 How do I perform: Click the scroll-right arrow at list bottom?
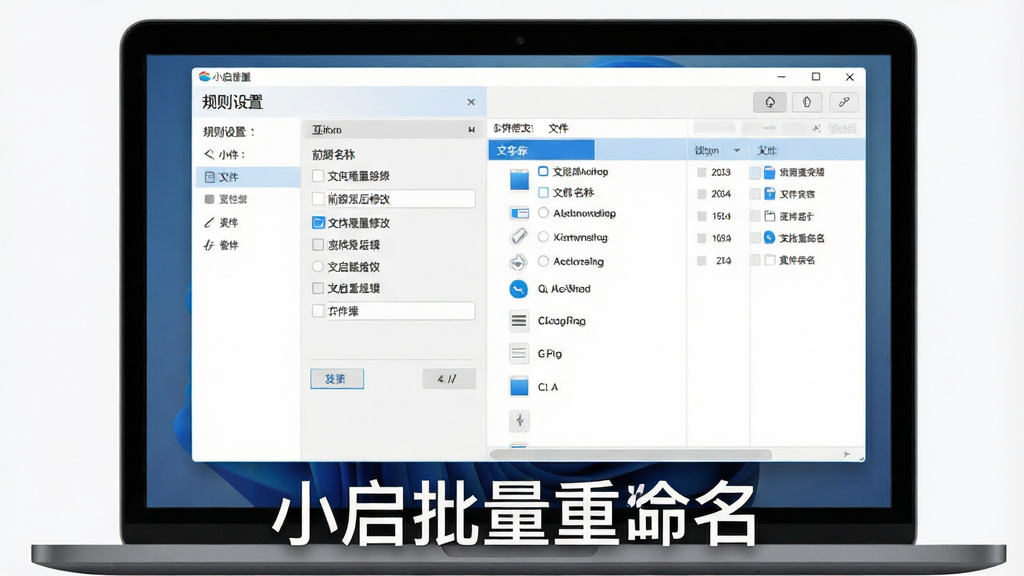[x=847, y=454]
